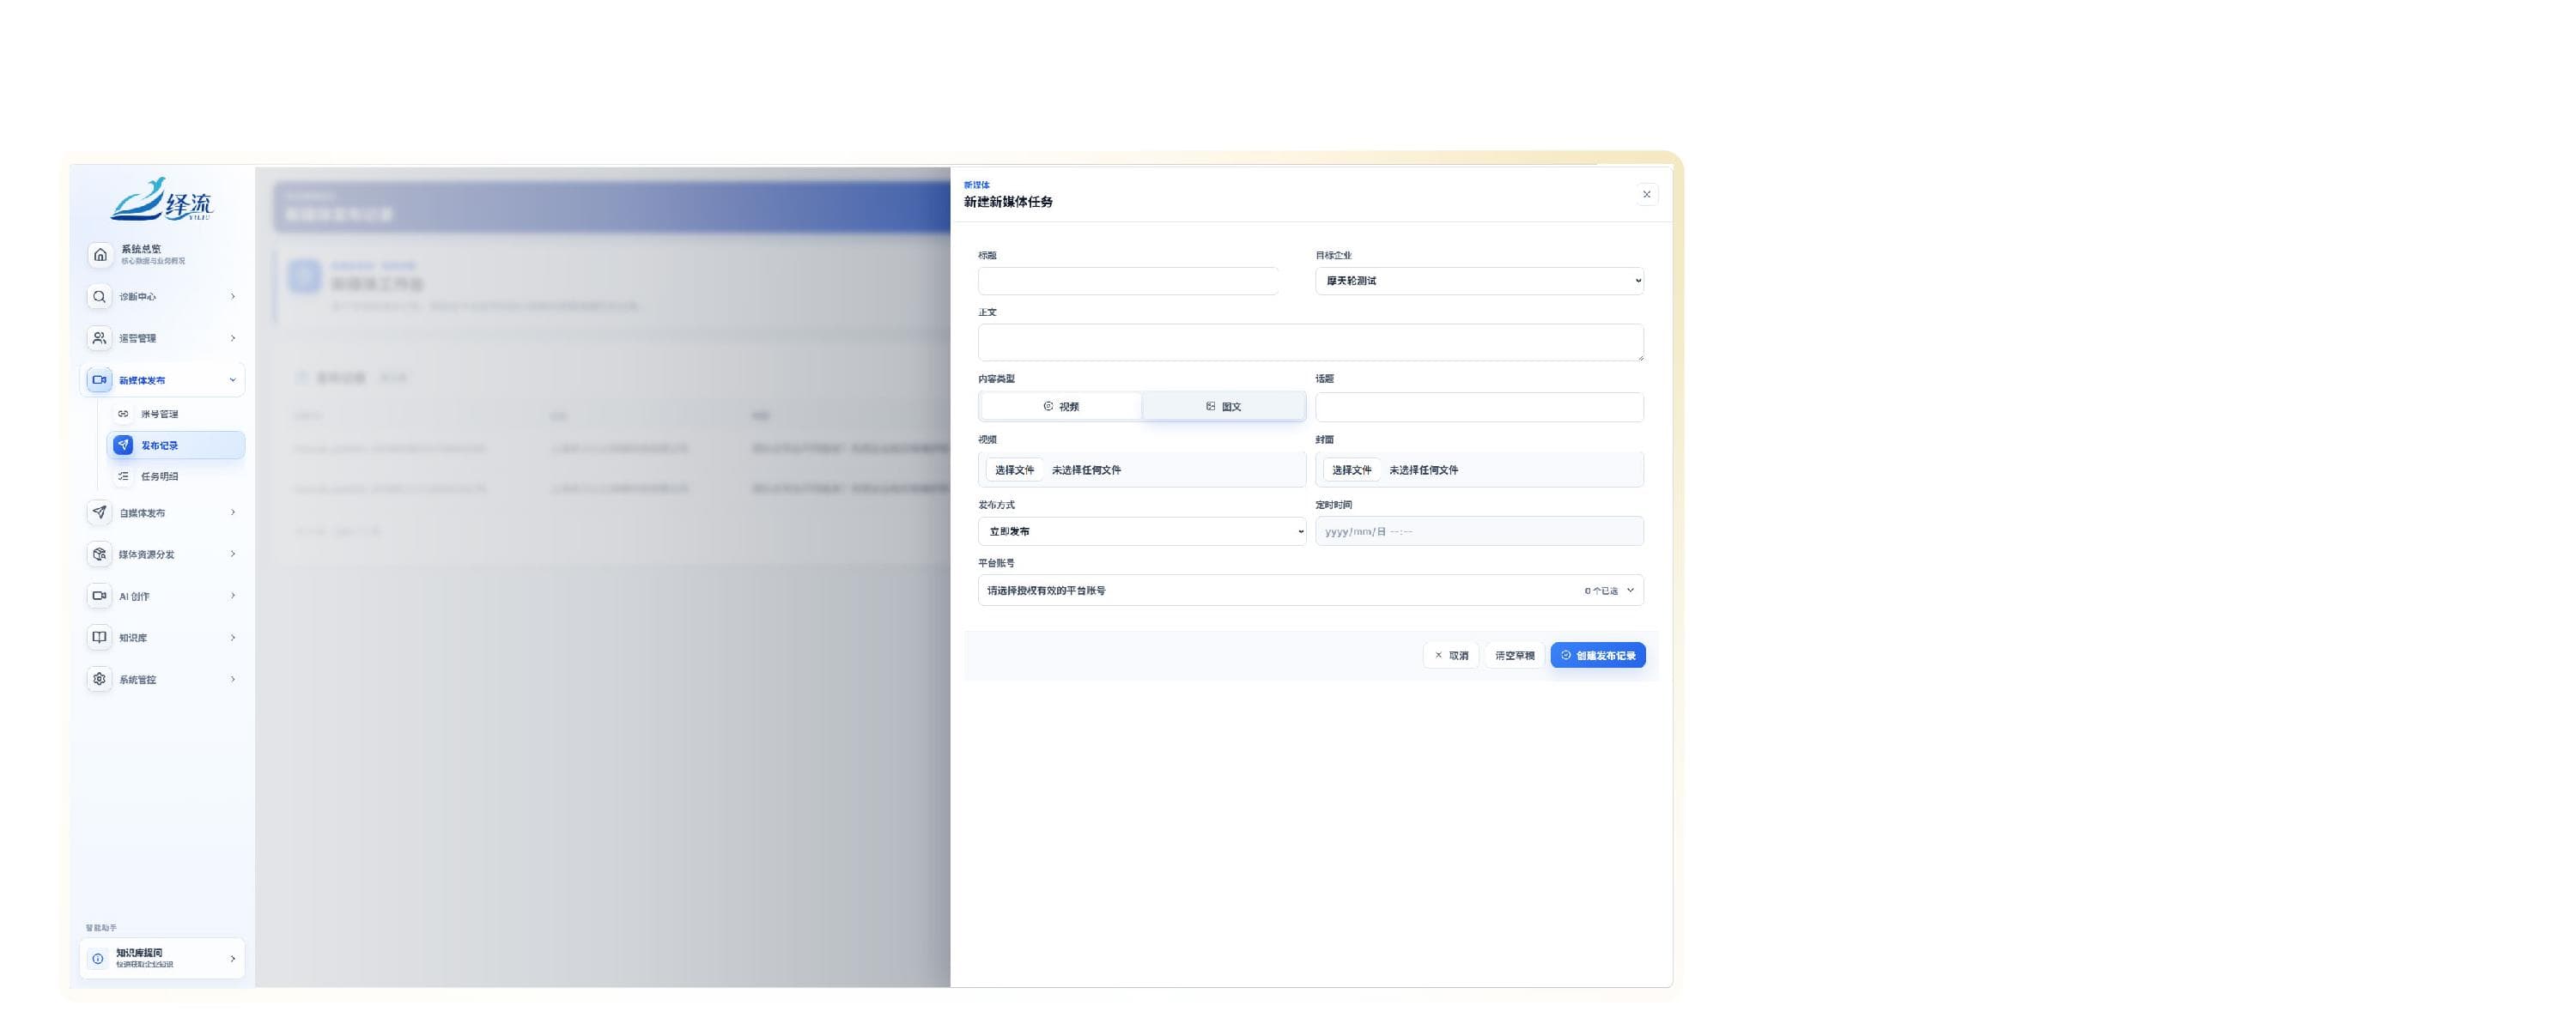Click the info icon of 知识库提问

[x=98, y=959]
